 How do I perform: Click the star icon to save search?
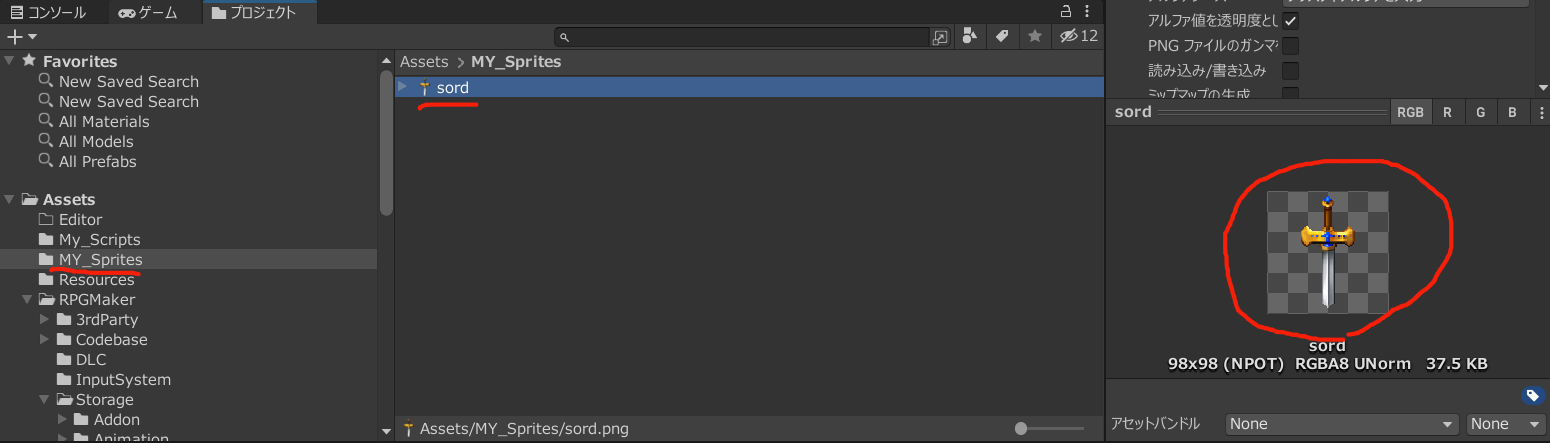(1035, 36)
